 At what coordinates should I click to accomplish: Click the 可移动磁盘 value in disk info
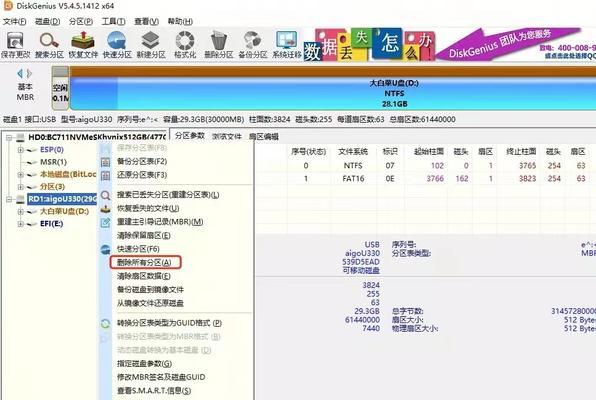(361, 271)
